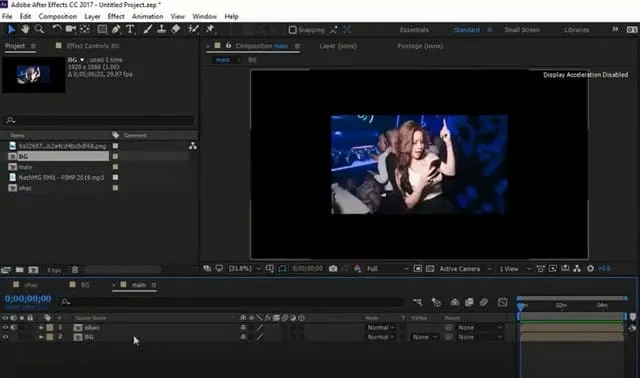
Task: Open the resolution dropdown showing Full
Action: coord(387,269)
